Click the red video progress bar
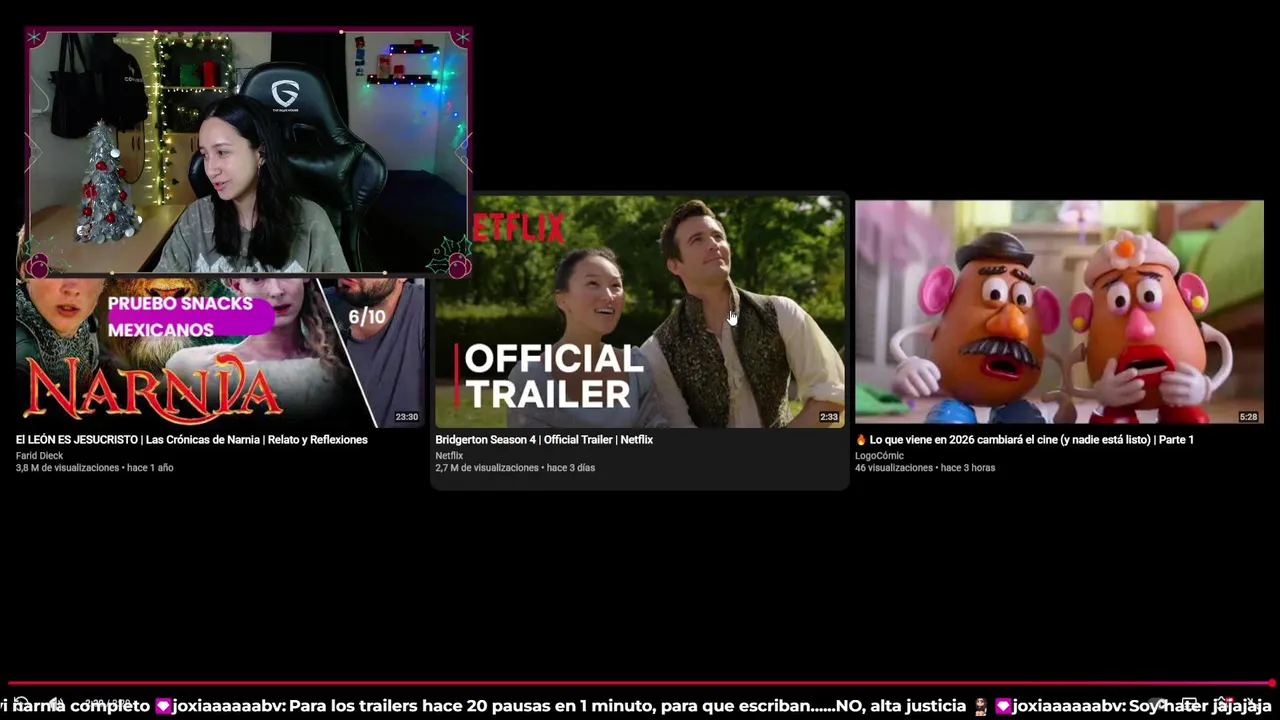The image size is (1280, 720). [x=638, y=684]
